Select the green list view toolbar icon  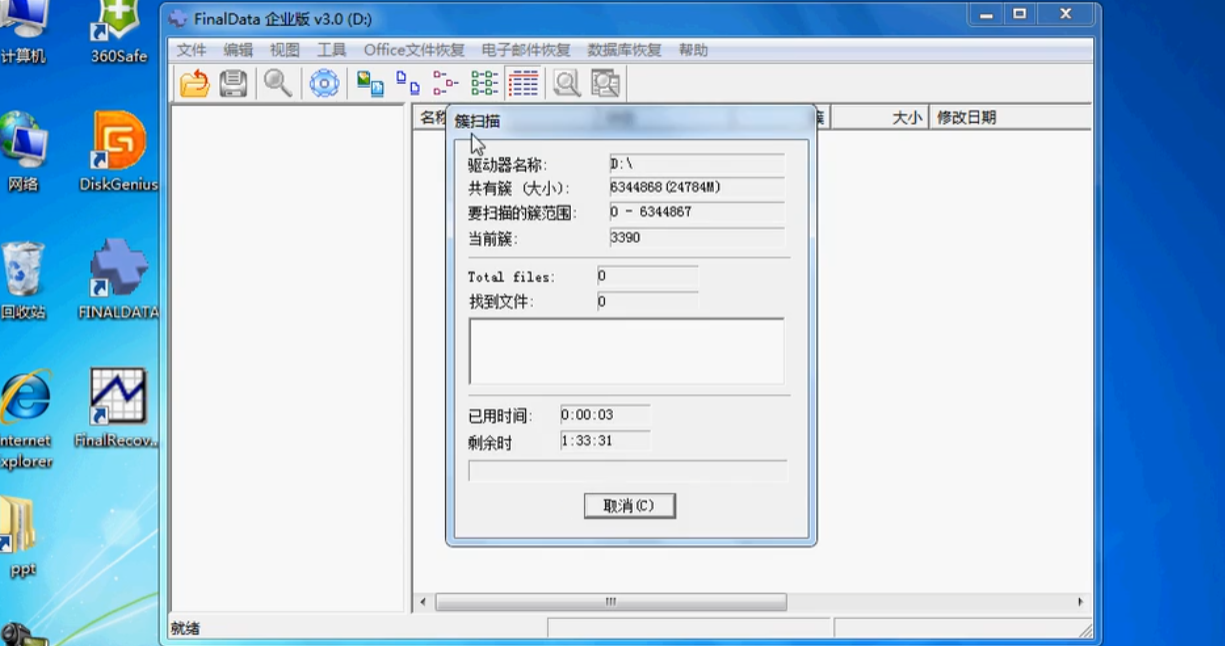click(x=484, y=84)
